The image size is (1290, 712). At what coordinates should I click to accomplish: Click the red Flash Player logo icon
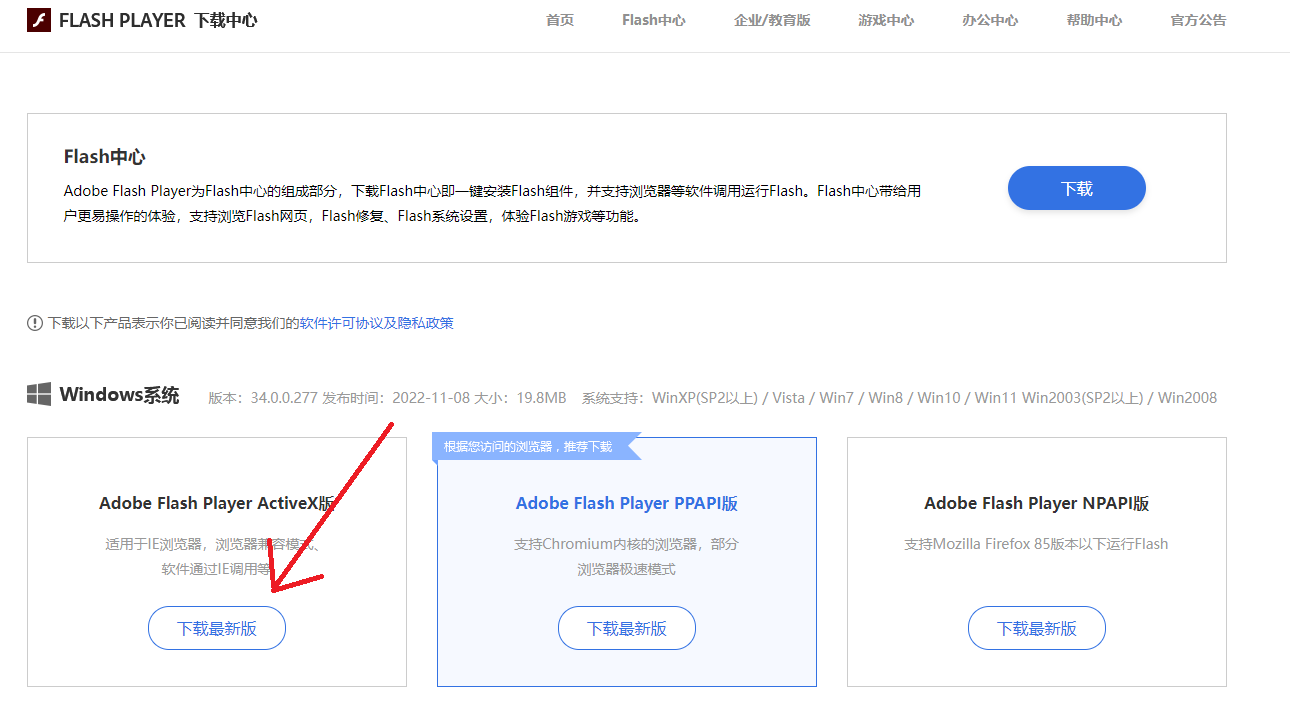pos(39,20)
